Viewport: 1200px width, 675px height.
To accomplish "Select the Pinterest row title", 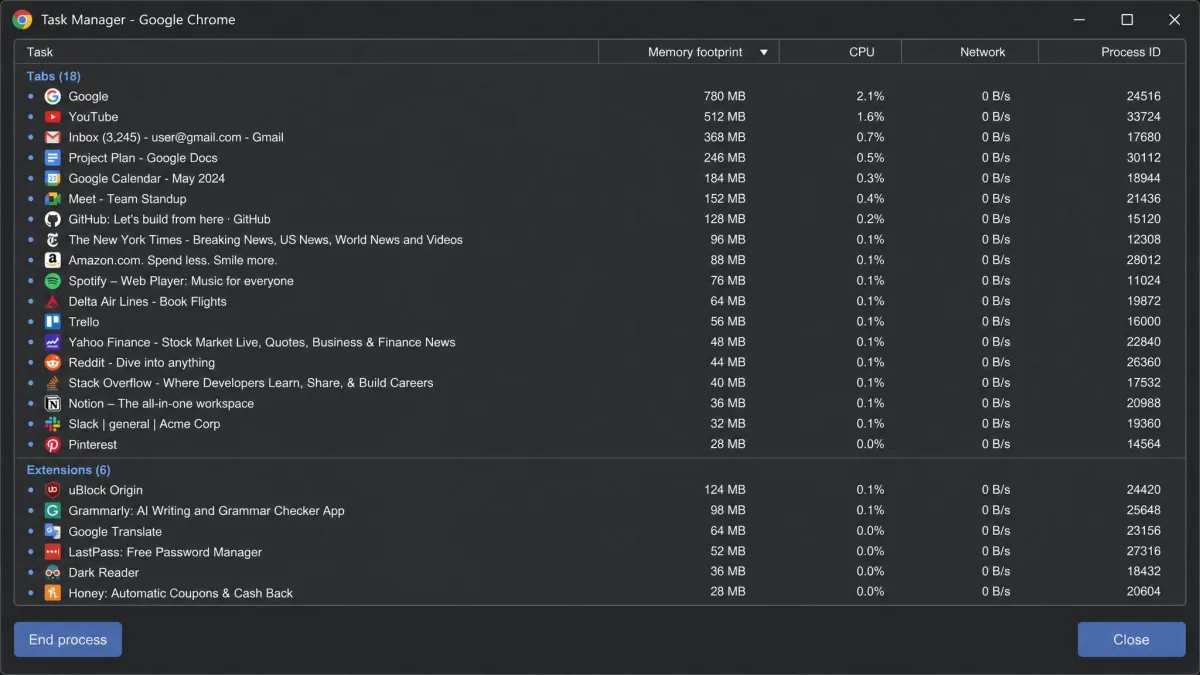I will [93, 445].
